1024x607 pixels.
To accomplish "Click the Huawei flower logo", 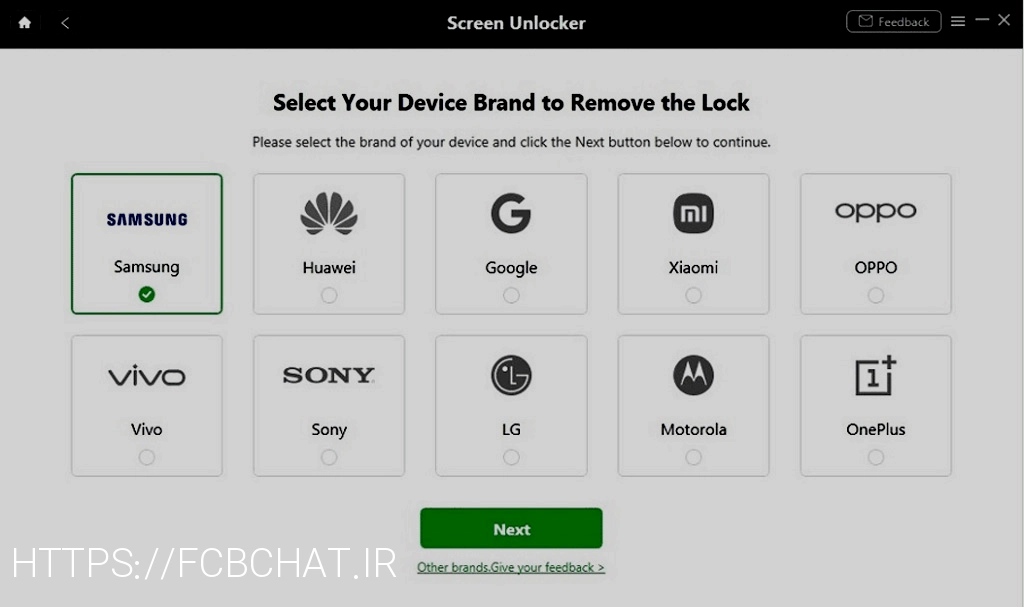I will point(328,214).
